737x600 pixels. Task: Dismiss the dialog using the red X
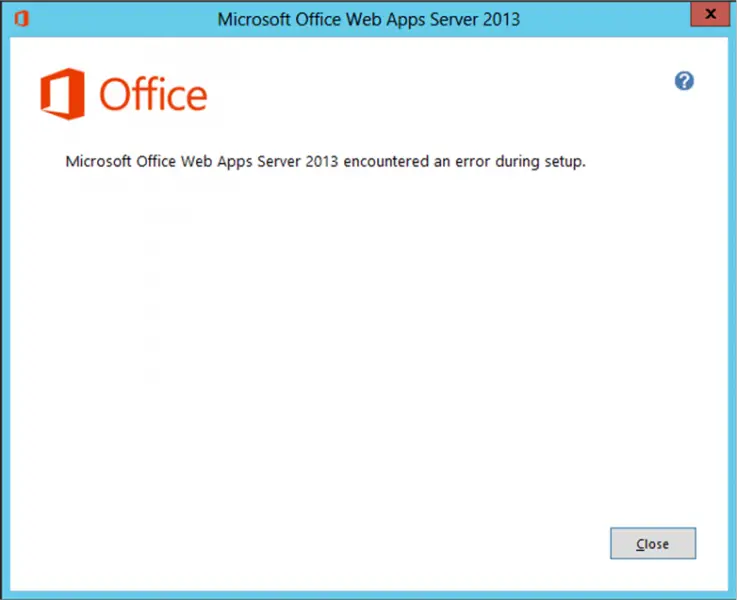pyautogui.click(x=710, y=14)
